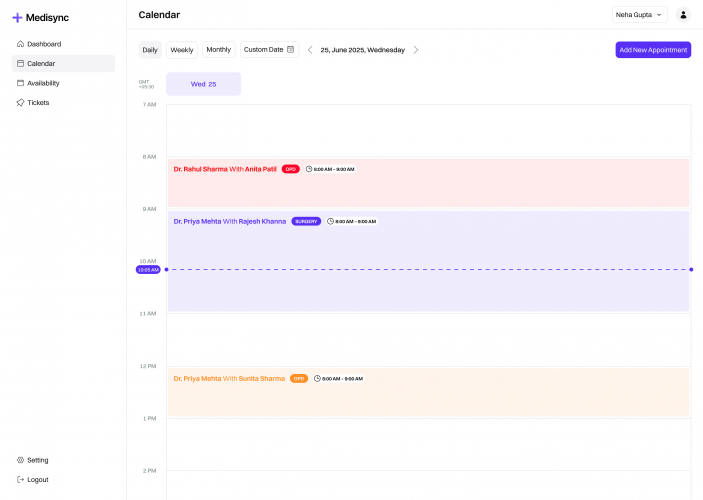Click Add New Appointment button
The image size is (703, 500).
653,50
